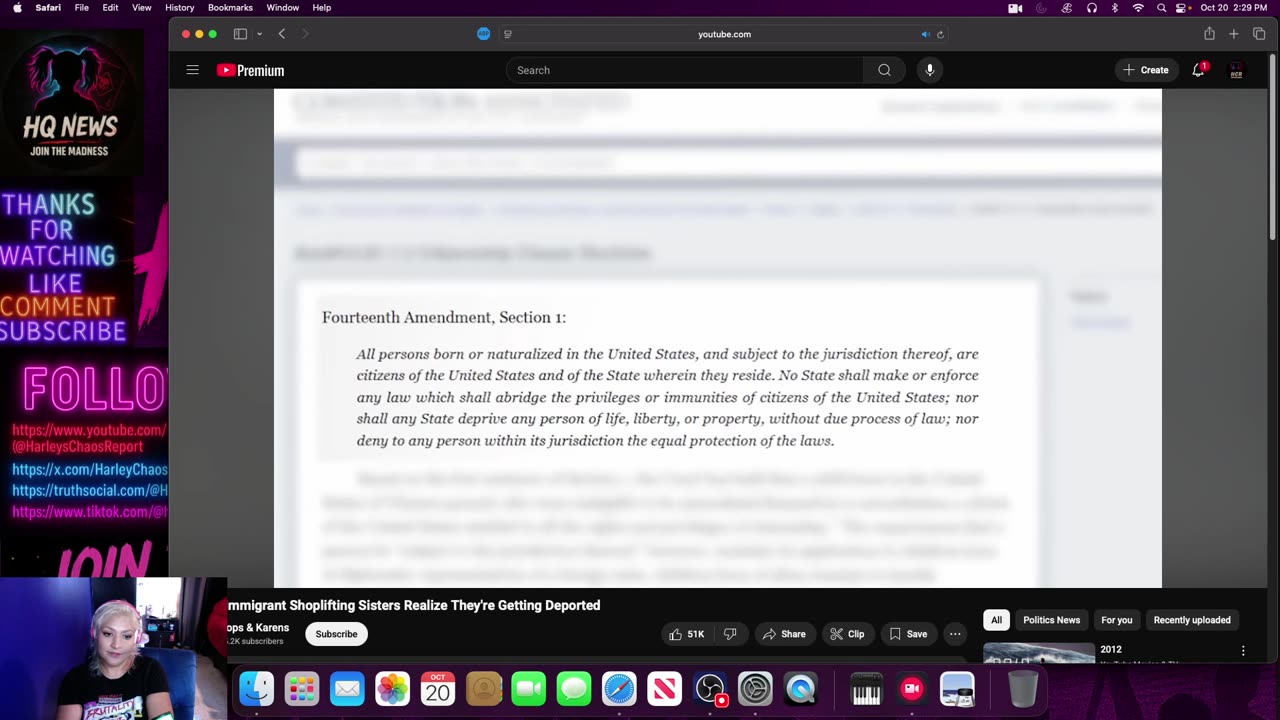Open Safari reader/page menu icon
This screenshot has height=720, width=1280.
click(508, 34)
